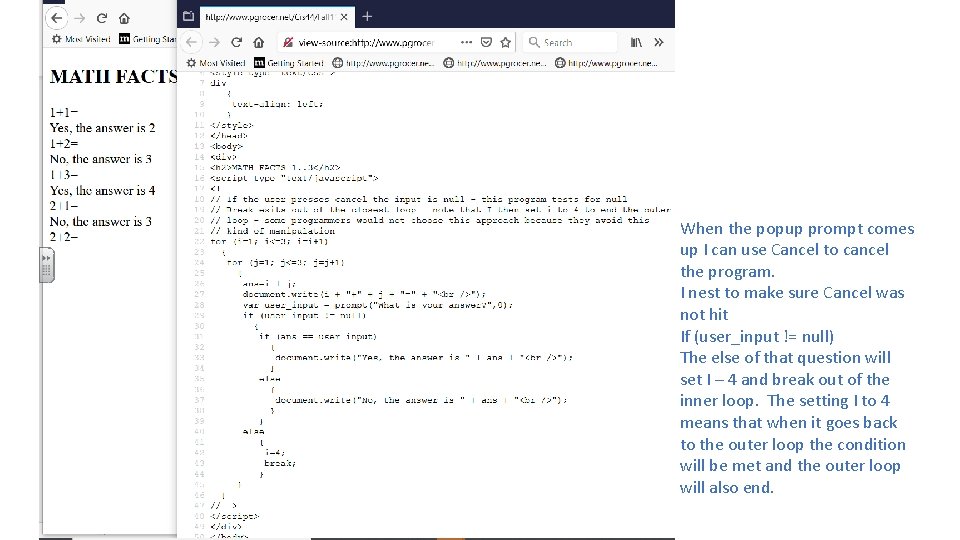Open page actions three-dot menu
The image size is (960, 540).
[467, 42]
